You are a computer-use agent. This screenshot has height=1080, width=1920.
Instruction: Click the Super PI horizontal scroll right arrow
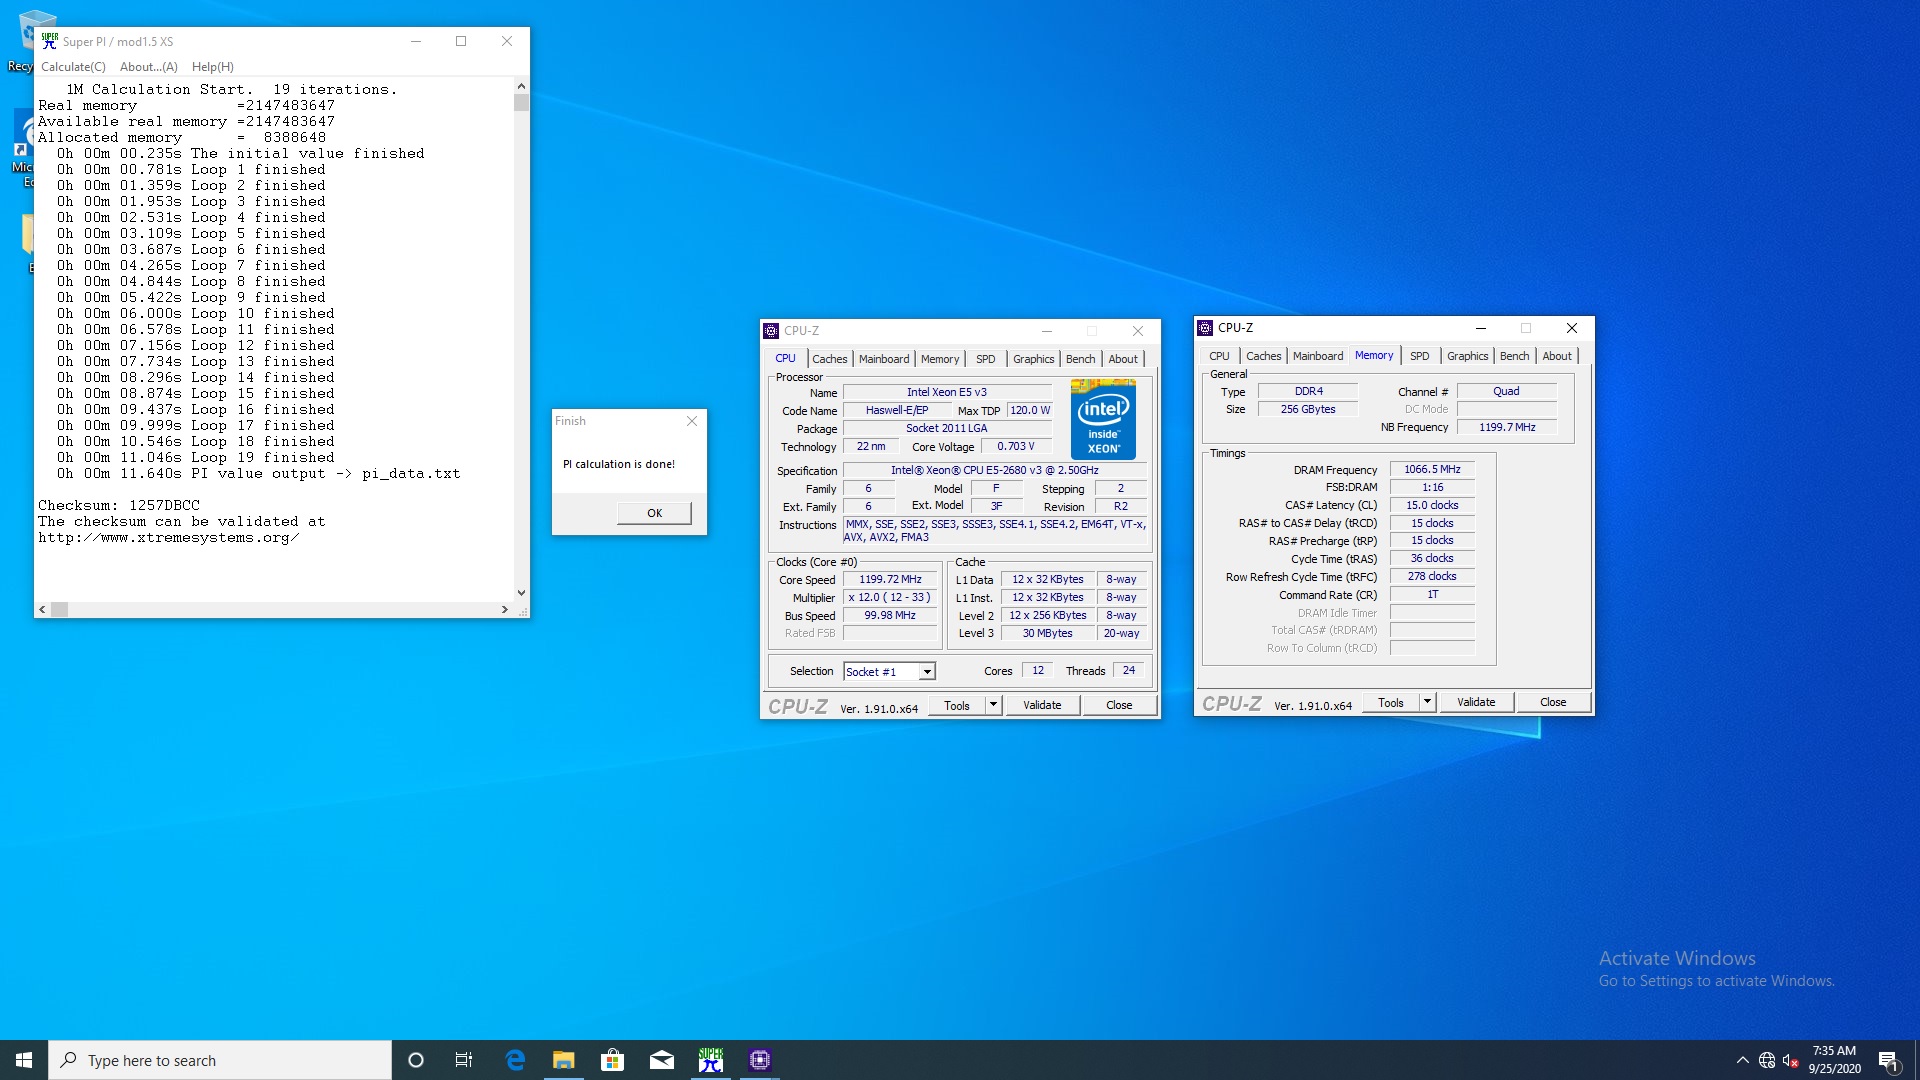[504, 610]
